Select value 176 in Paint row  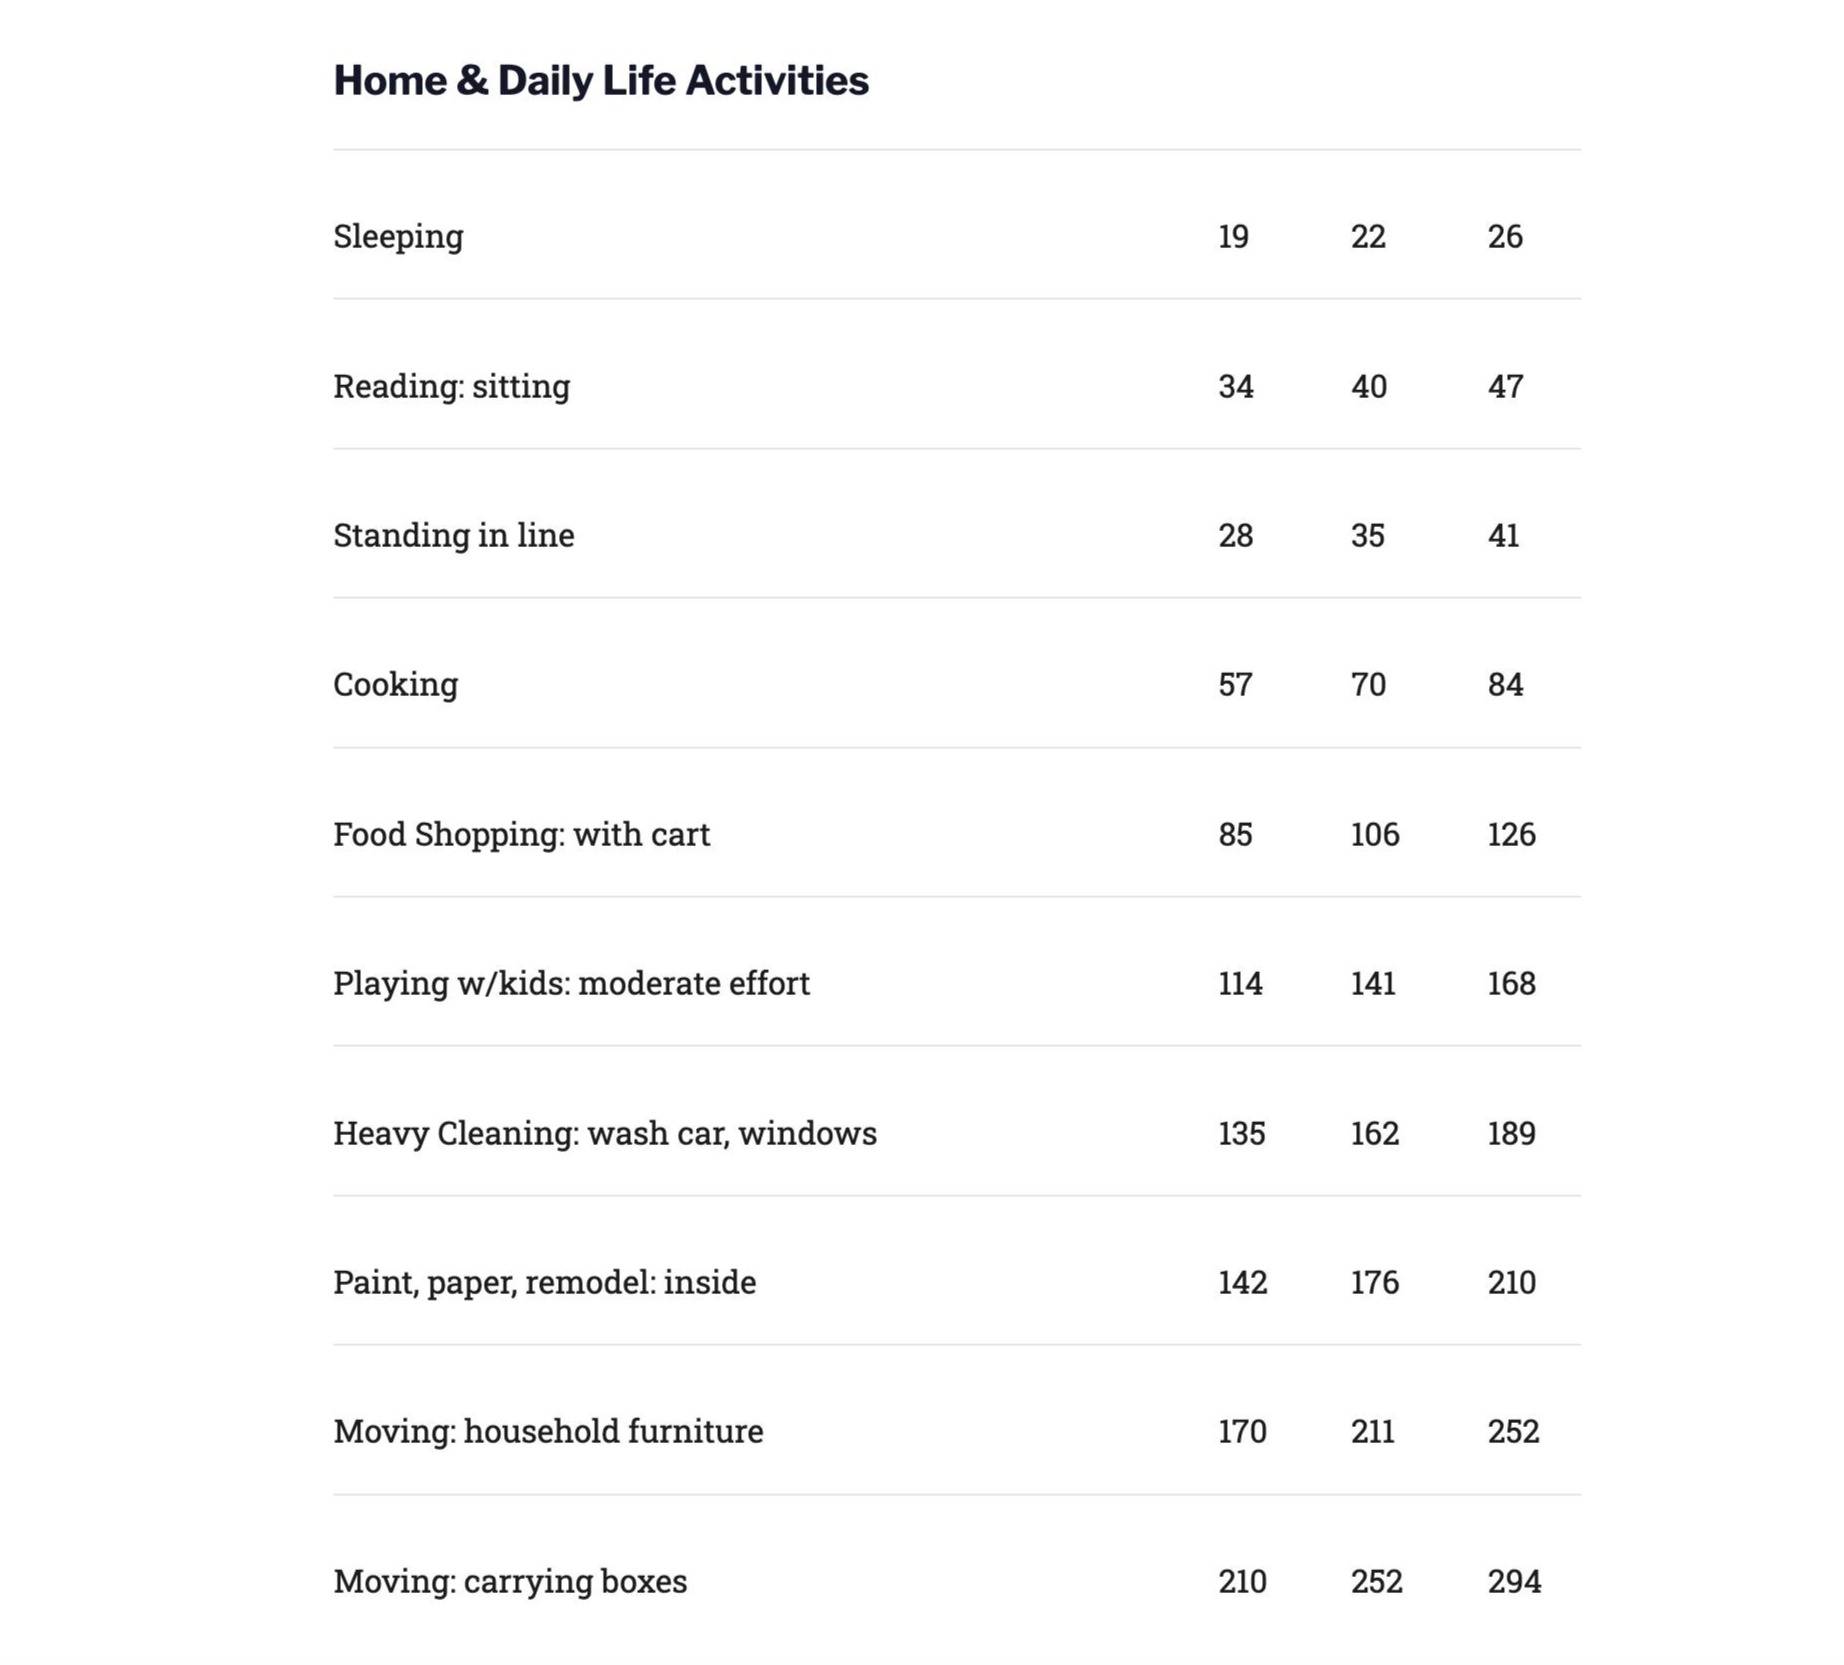1375,1282
